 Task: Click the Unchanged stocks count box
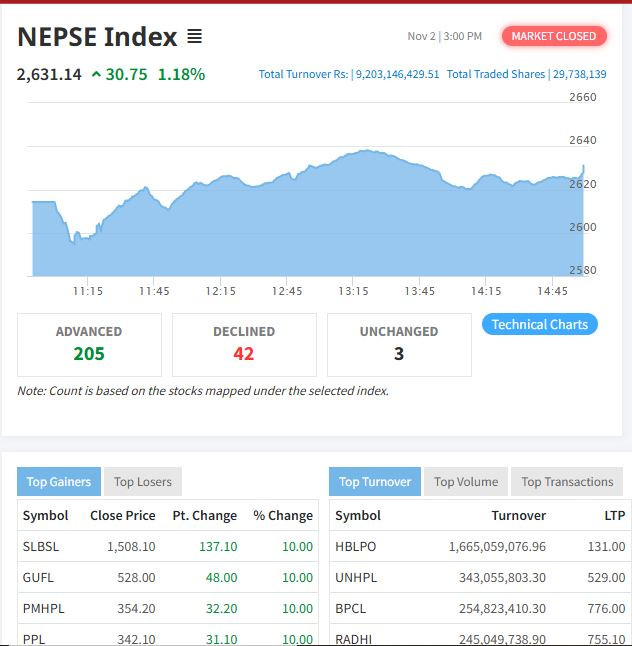pyautogui.click(x=399, y=344)
